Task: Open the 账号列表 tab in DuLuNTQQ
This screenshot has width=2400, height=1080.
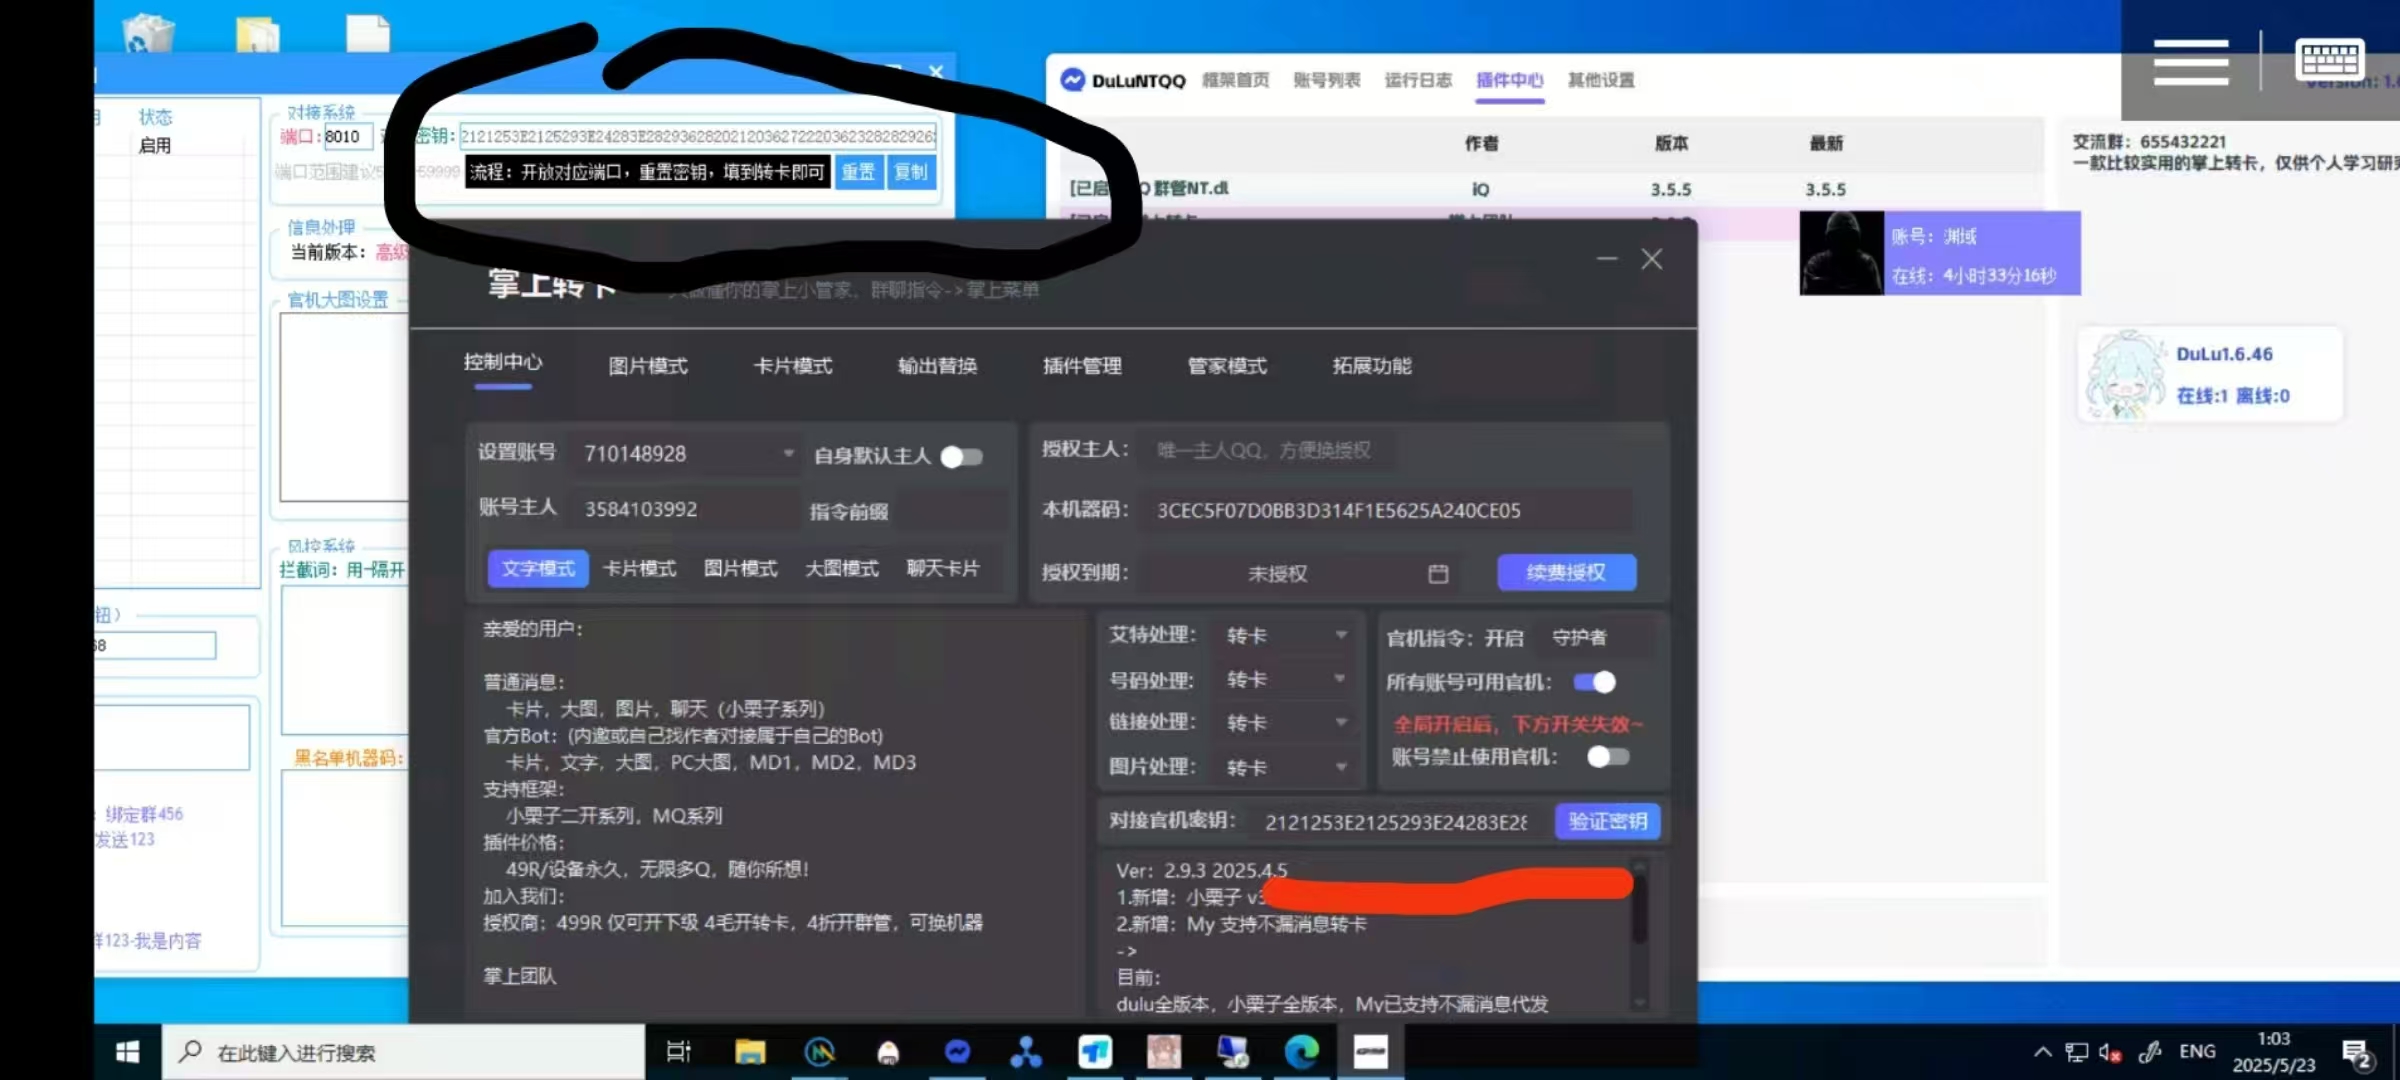Action: [x=1326, y=80]
